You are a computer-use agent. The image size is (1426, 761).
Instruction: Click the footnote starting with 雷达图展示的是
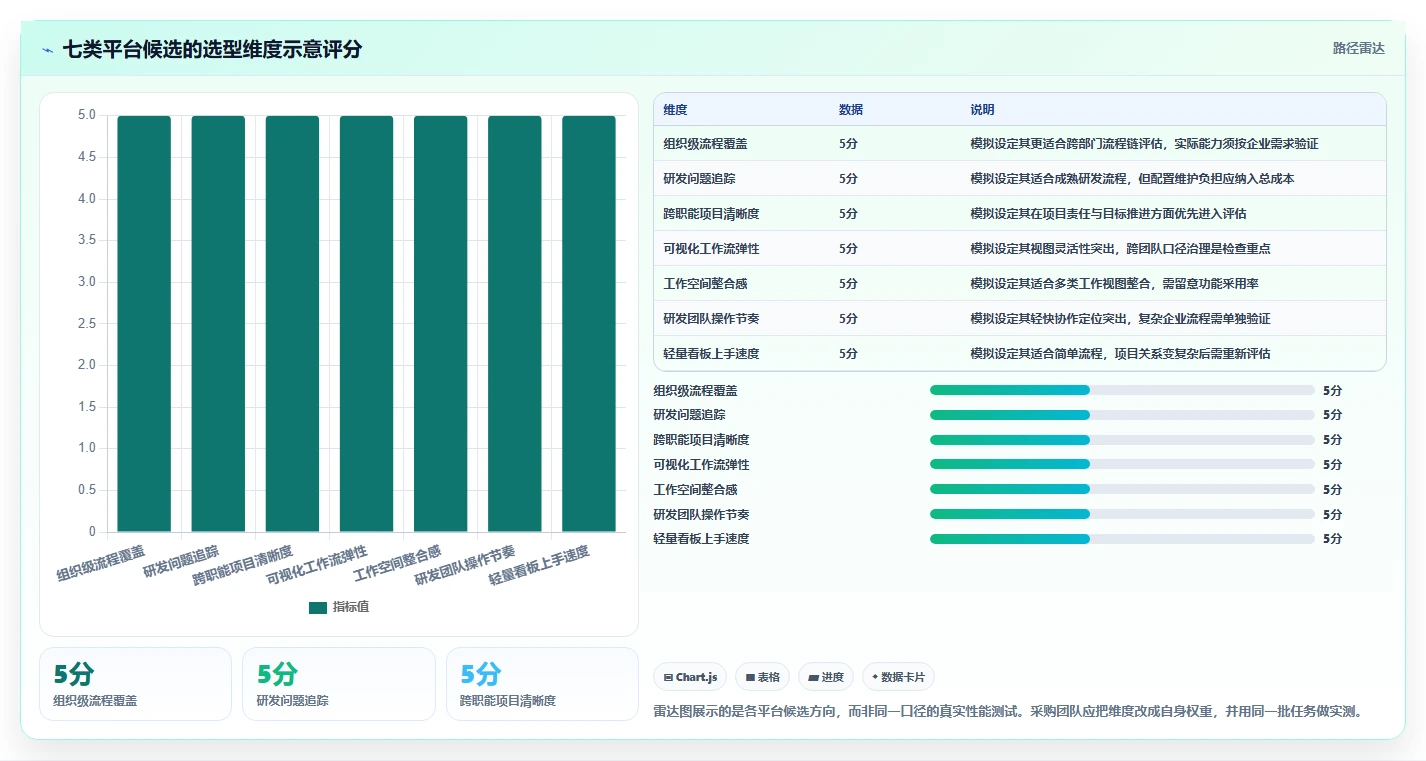(1008, 712)
